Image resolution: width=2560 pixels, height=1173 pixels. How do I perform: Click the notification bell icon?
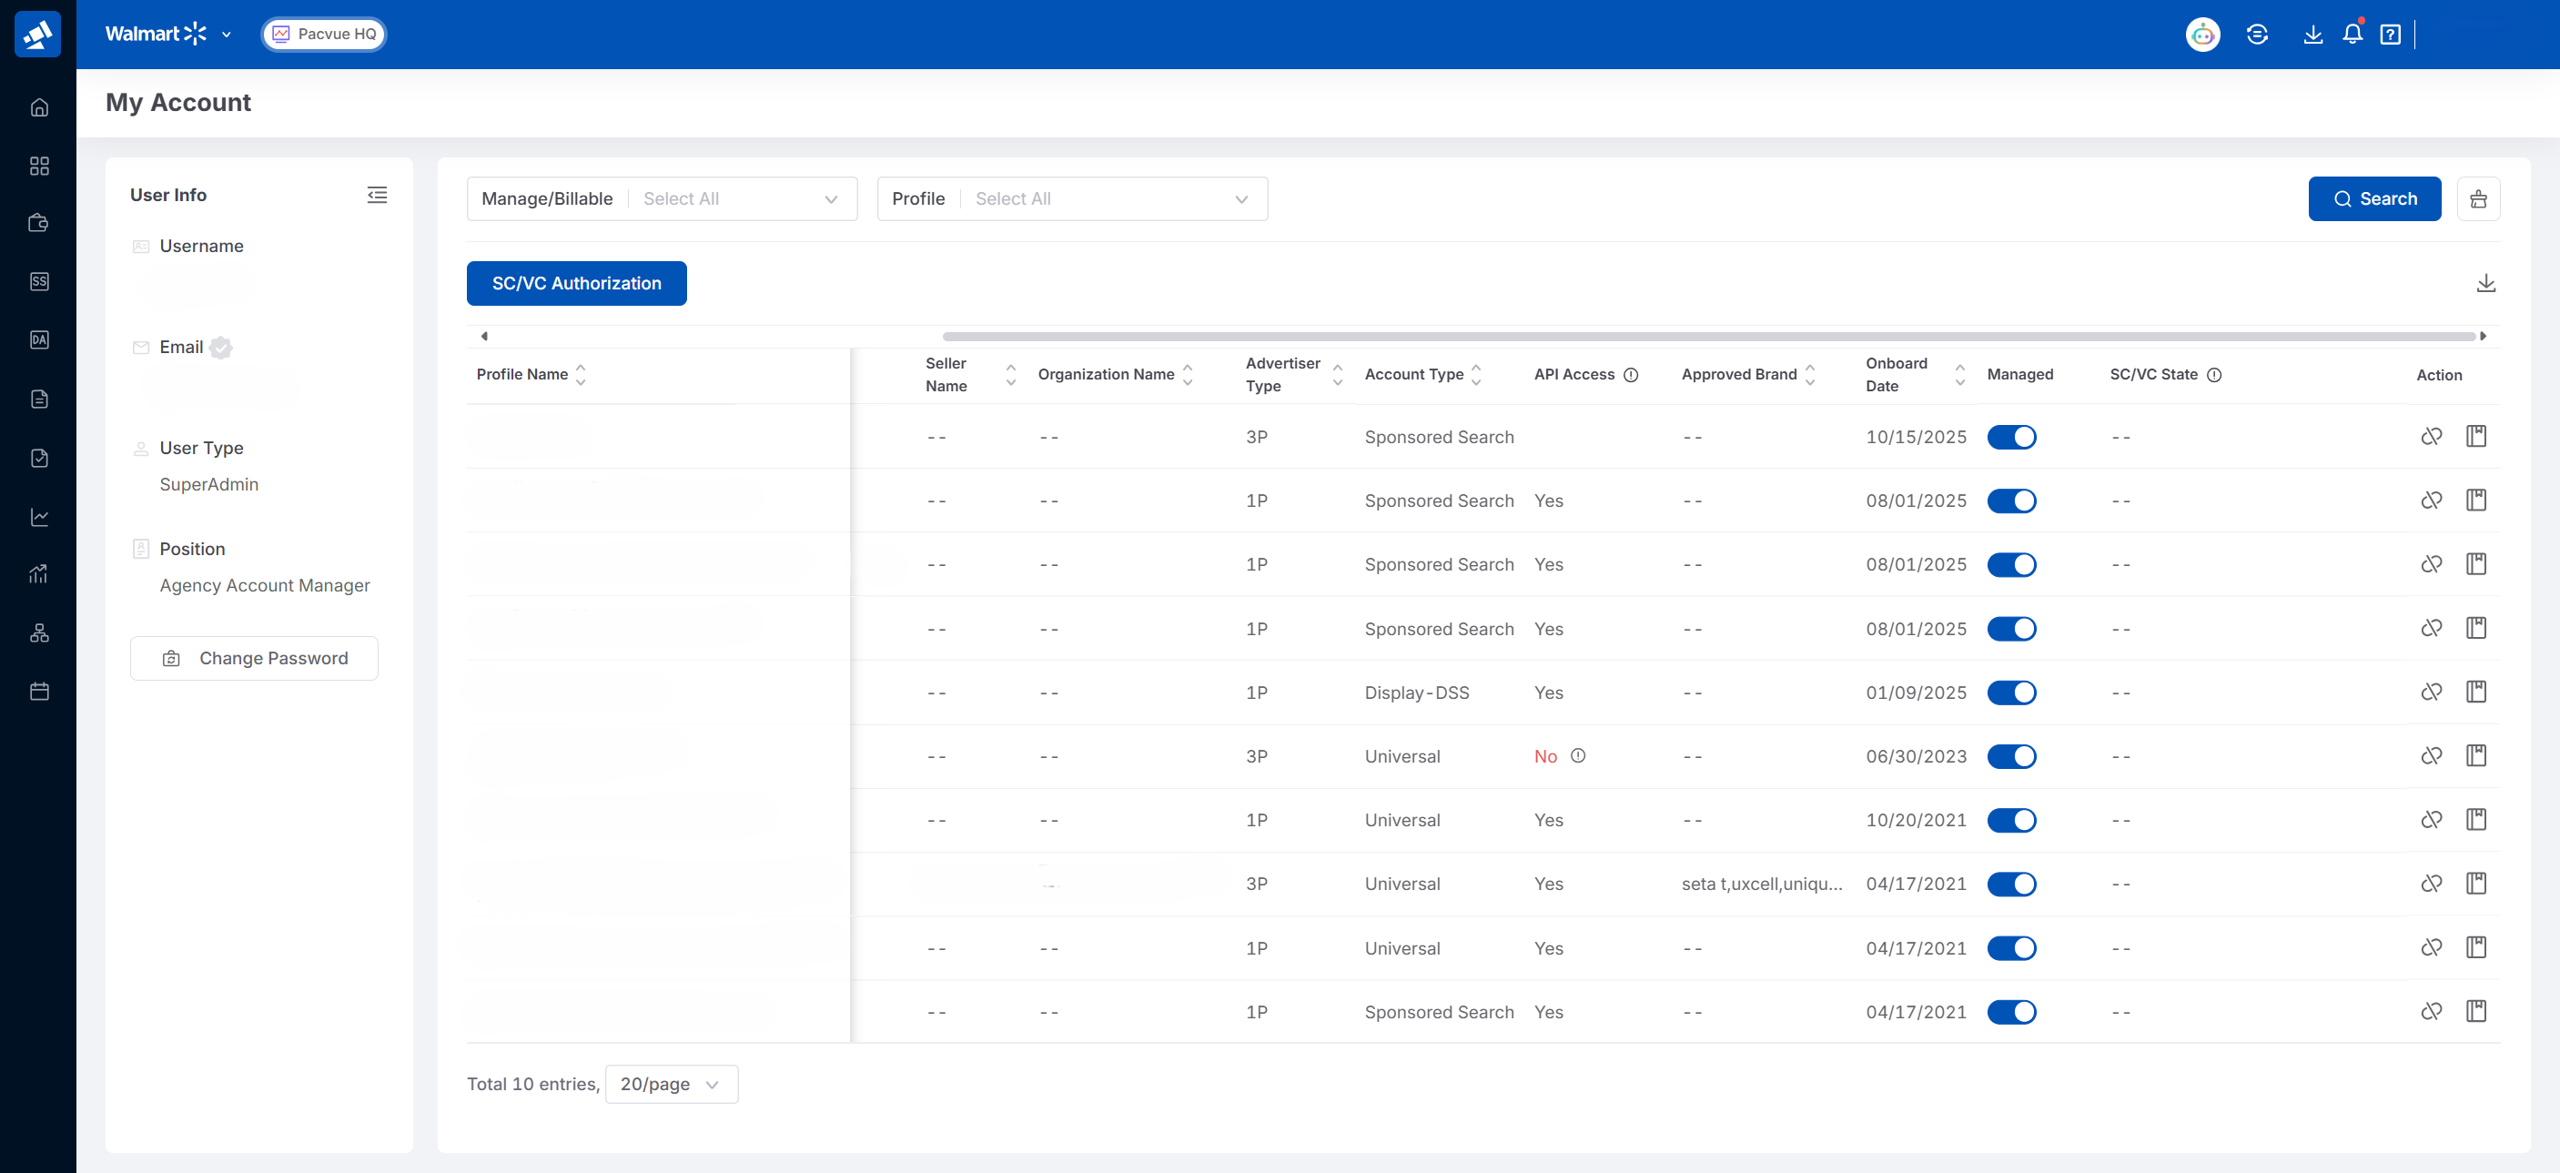point(2352,34)
